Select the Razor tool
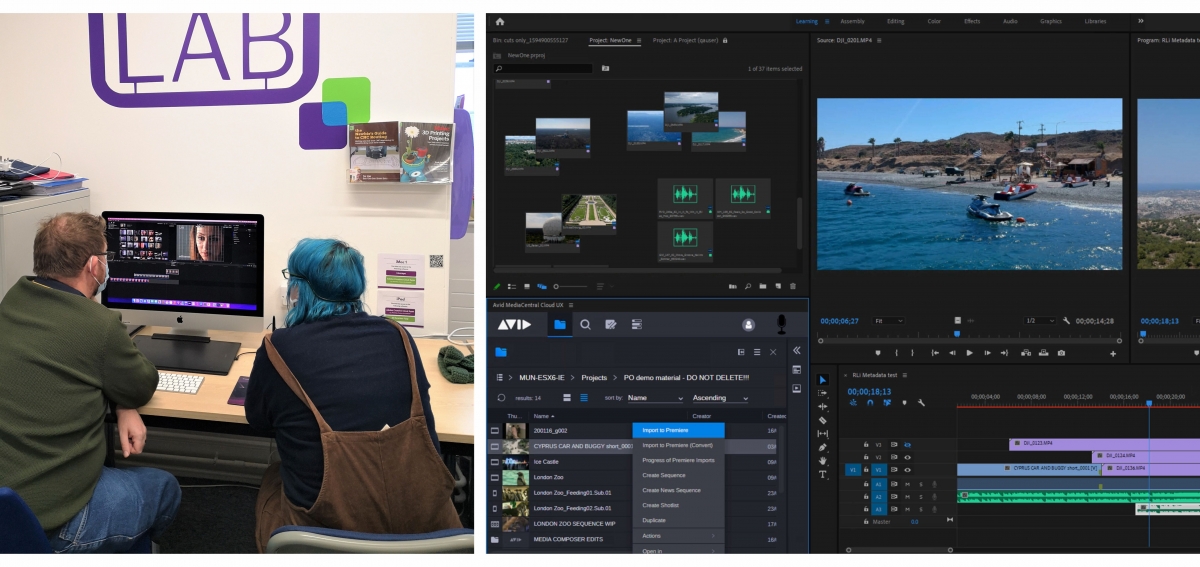This screenshot has height=567, width=1200. pyautogui.click(x=823, y=420)
